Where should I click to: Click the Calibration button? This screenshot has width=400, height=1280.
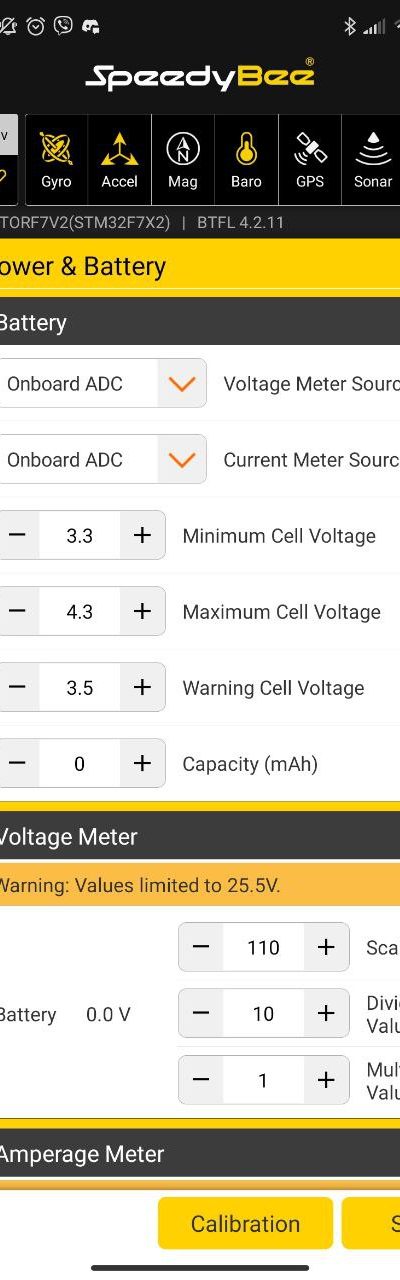(245, 1223)
